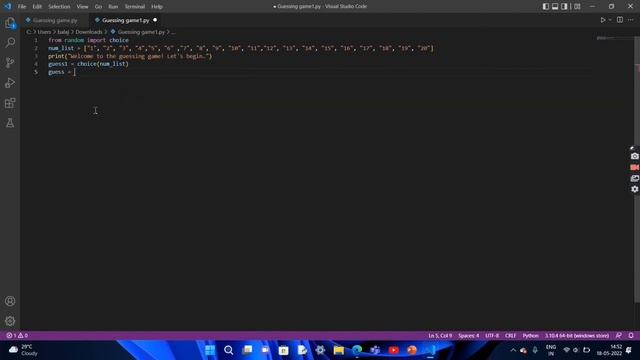Toggle the secondary side bar layout button
This screenshot has height=360, width=640.
coord(564,7)
